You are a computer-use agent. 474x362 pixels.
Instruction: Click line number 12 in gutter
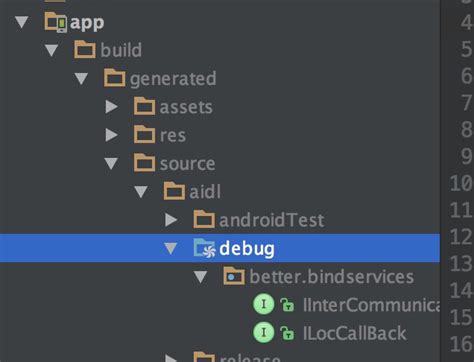point(461,237)
